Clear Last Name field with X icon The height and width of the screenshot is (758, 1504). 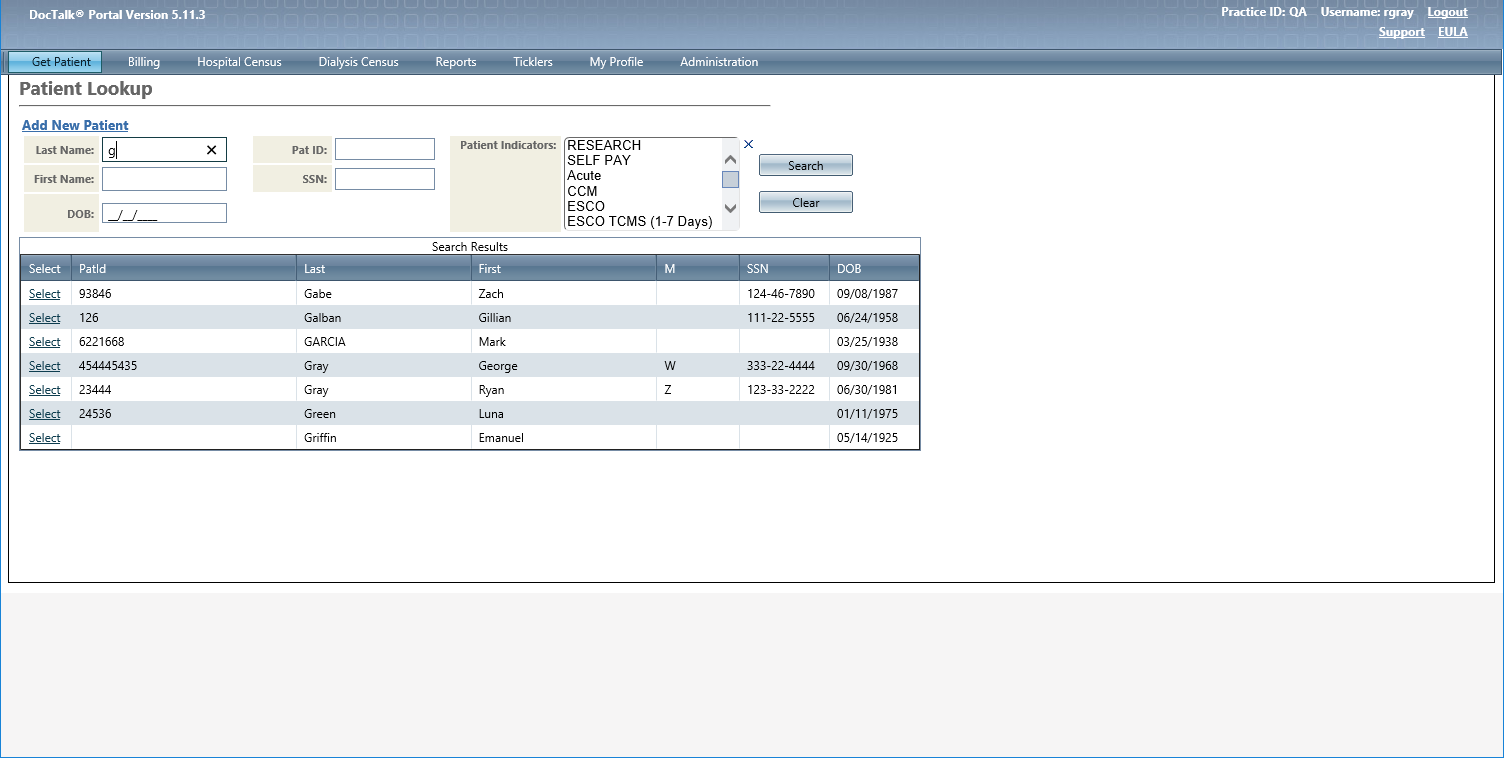(211, 150)
